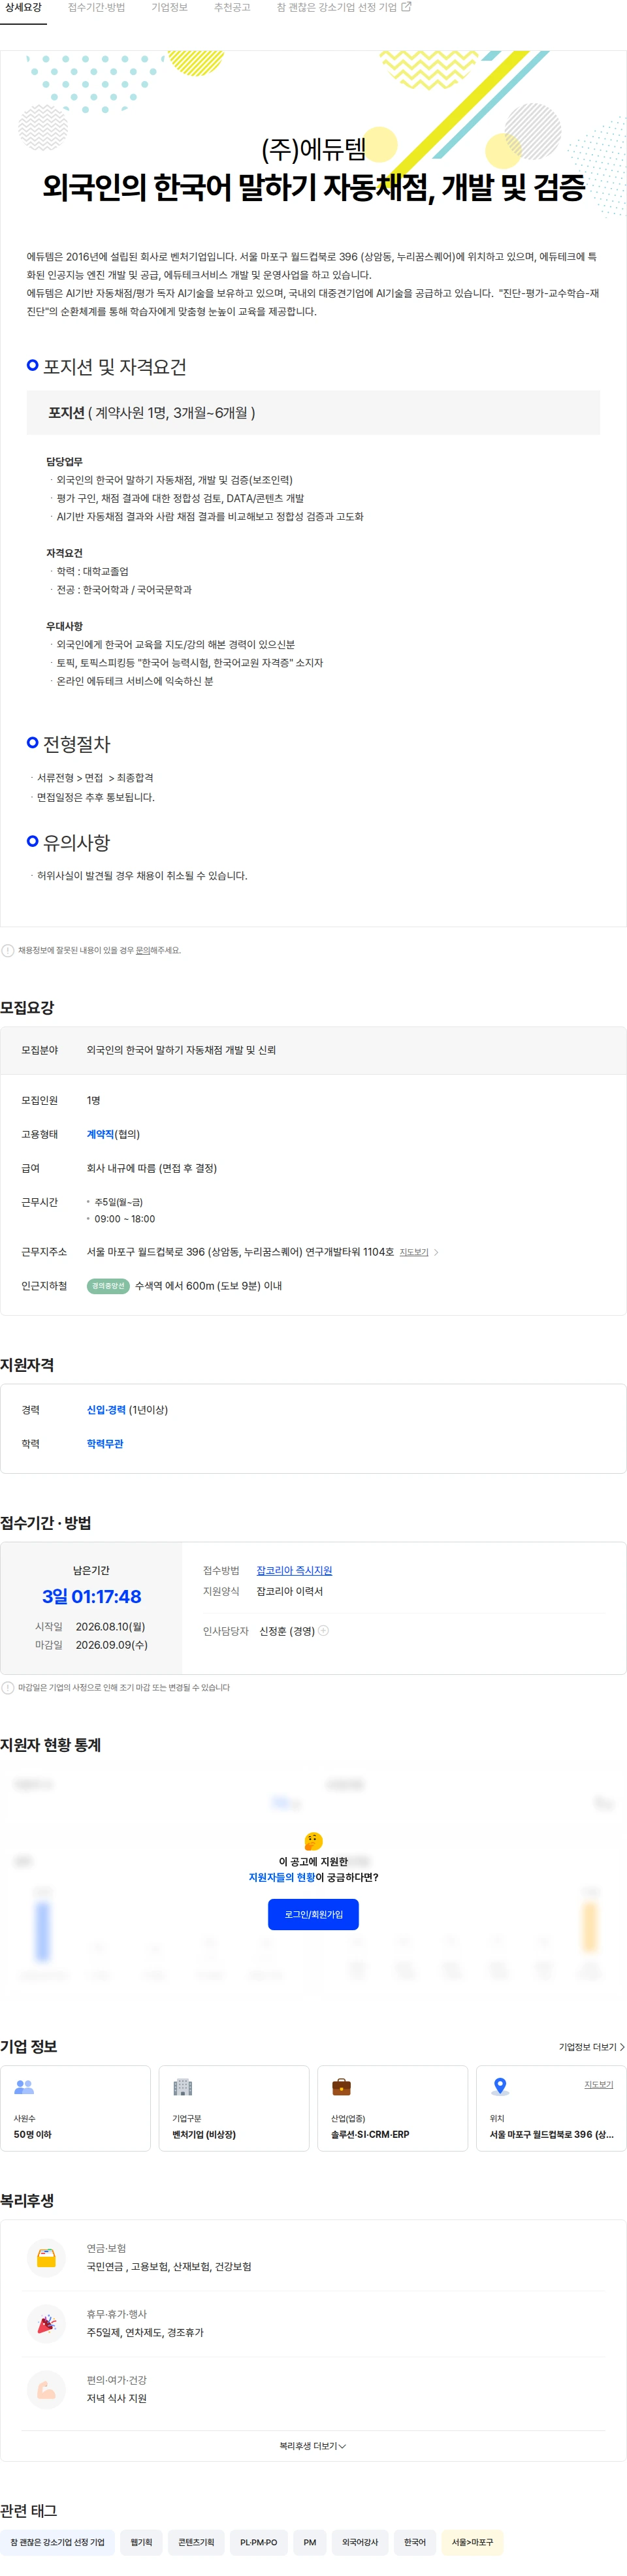Click the 저녁 식사 지원 benefit text
Image resolution: width=627 pixels, height=2576 pixels.
click(x=116, y=2398)
